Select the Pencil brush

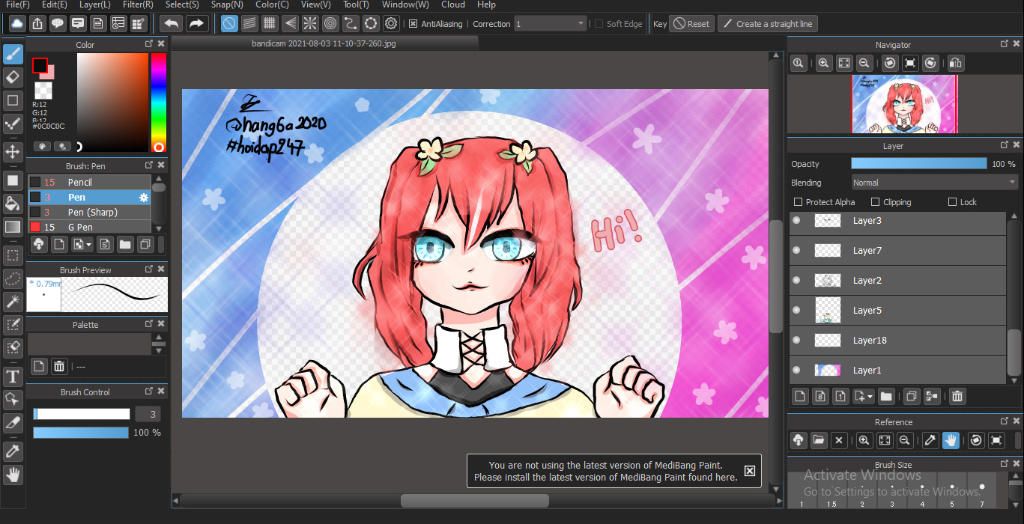tap(89, 182)
